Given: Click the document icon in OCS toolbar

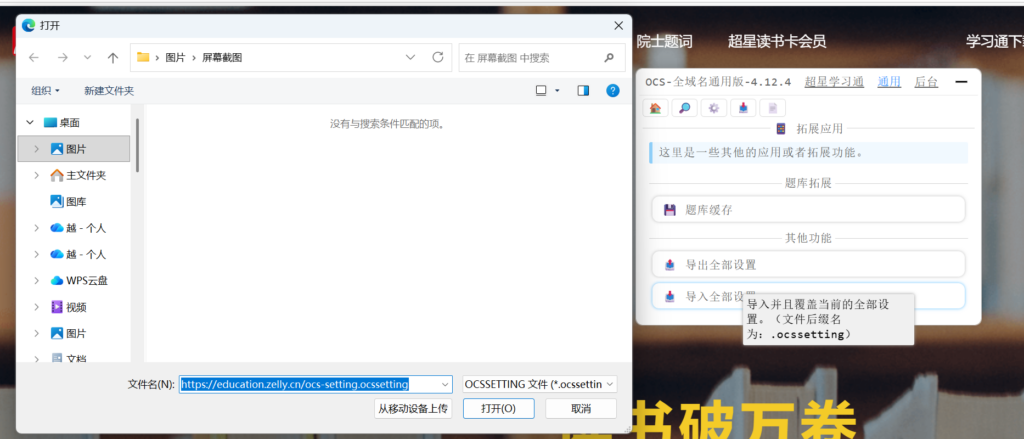Looking at the screenshot, I should [x=772, y=108].
